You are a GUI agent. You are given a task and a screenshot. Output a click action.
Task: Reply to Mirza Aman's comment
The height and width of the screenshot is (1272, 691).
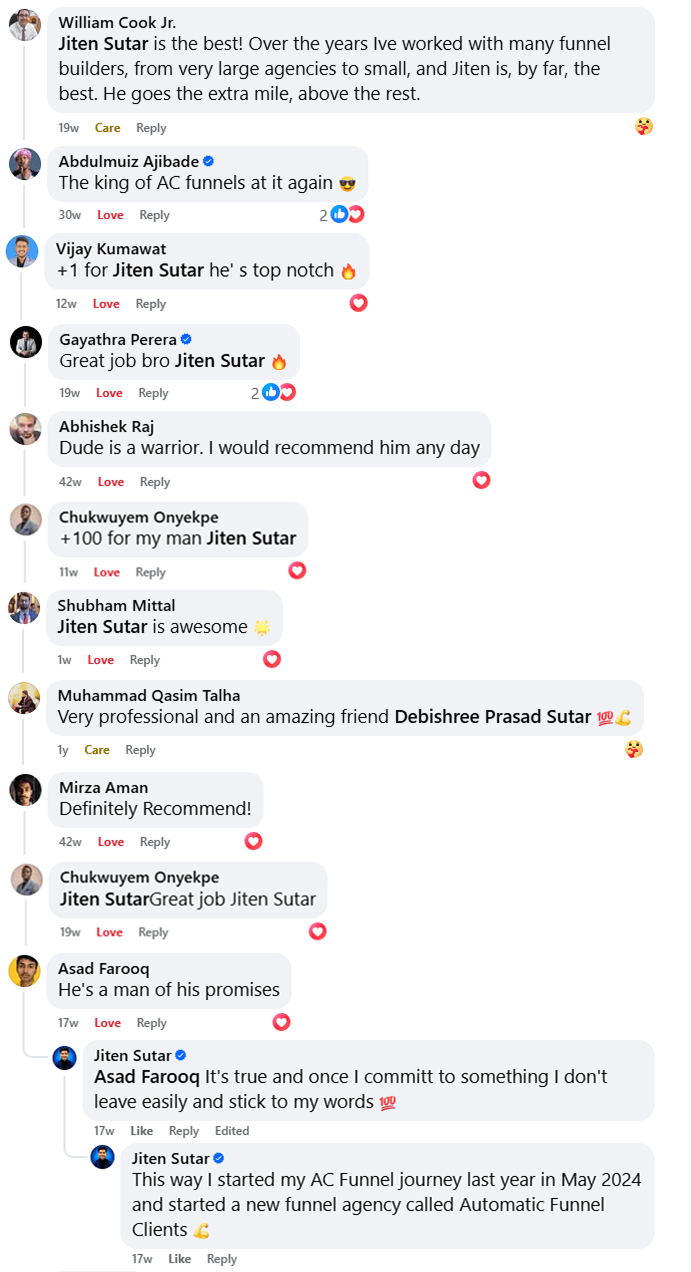click(155, 842)
